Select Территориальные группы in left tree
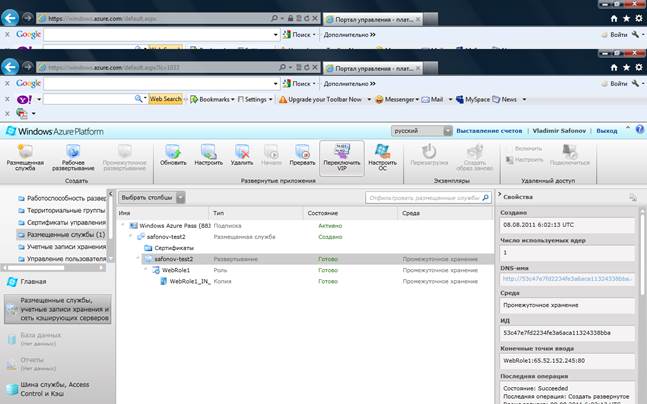 tap(61, 210)
